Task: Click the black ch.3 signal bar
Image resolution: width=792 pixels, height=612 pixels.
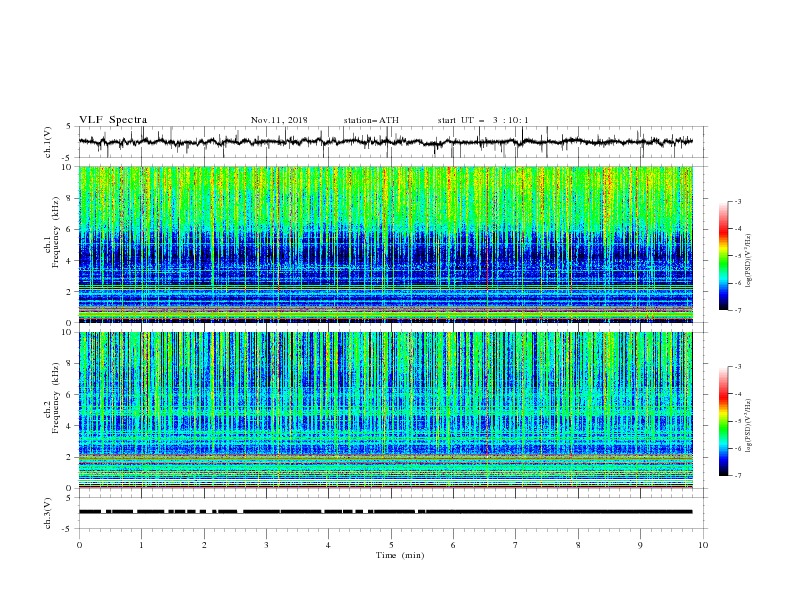Action: [x=385, y=512]
